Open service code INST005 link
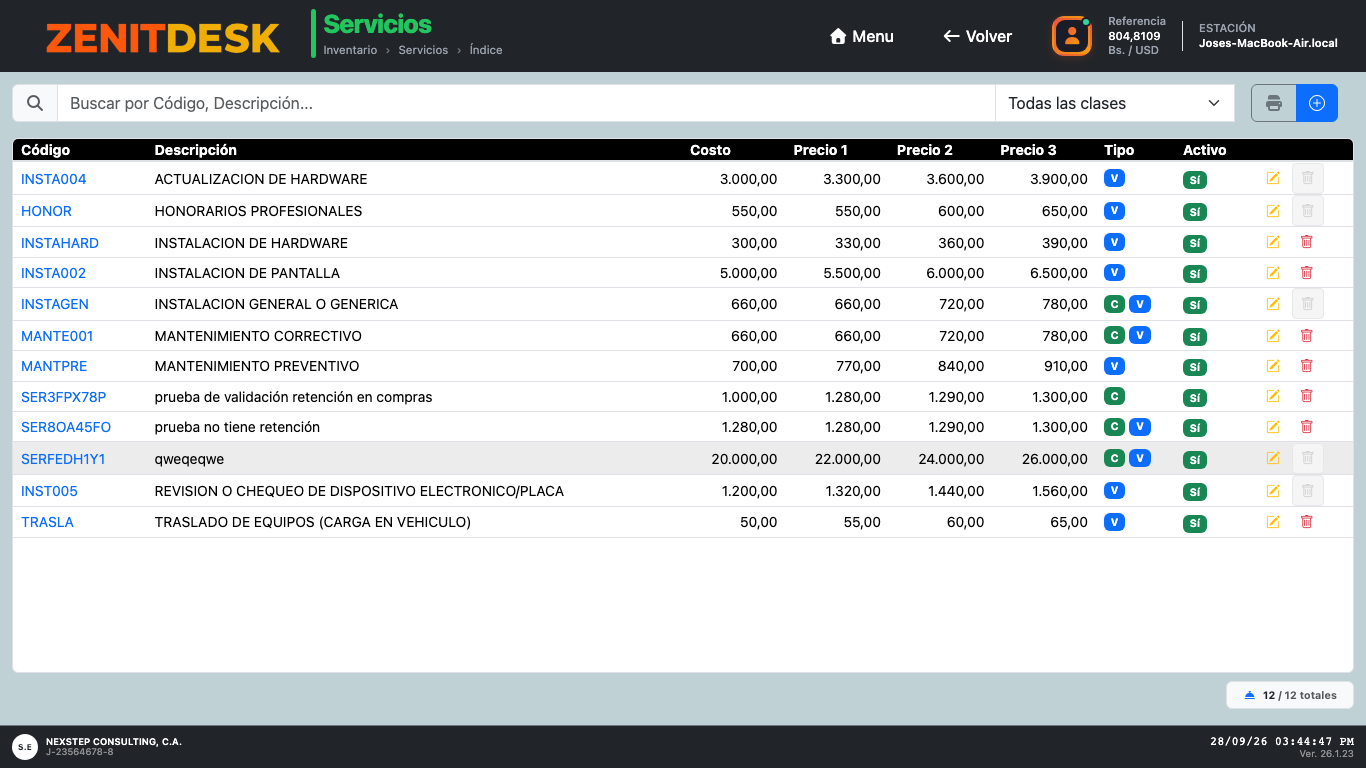The image size is (1366, 768). tap(49, 491)
